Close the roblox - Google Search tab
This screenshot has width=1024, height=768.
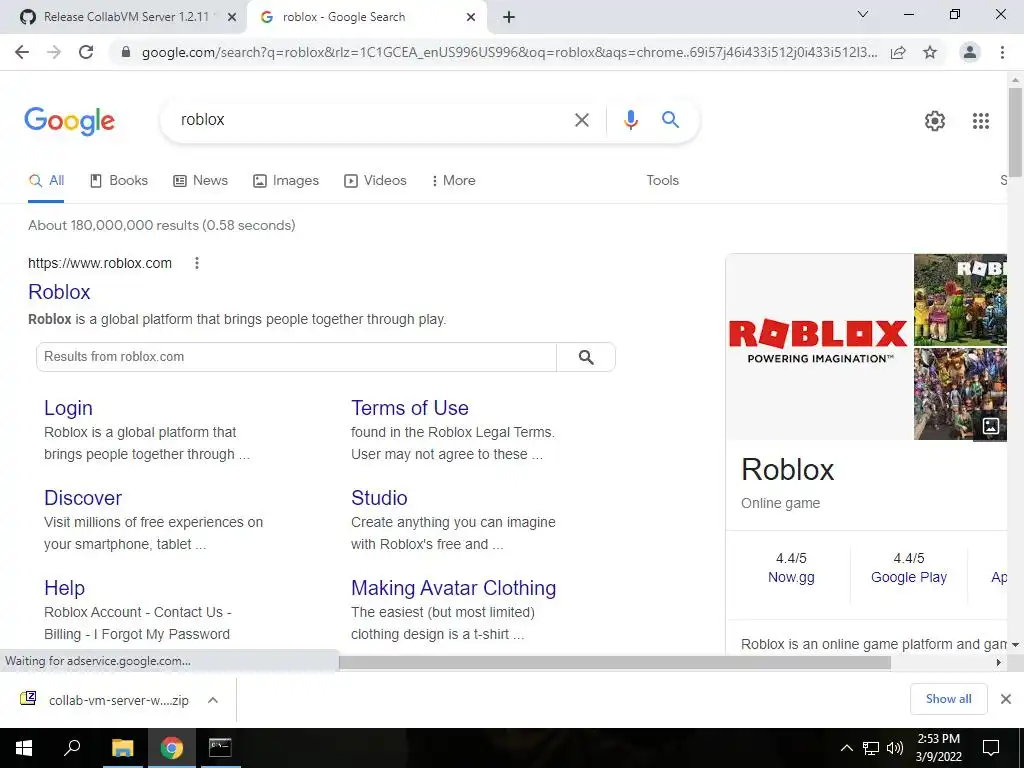pos(471,17)
